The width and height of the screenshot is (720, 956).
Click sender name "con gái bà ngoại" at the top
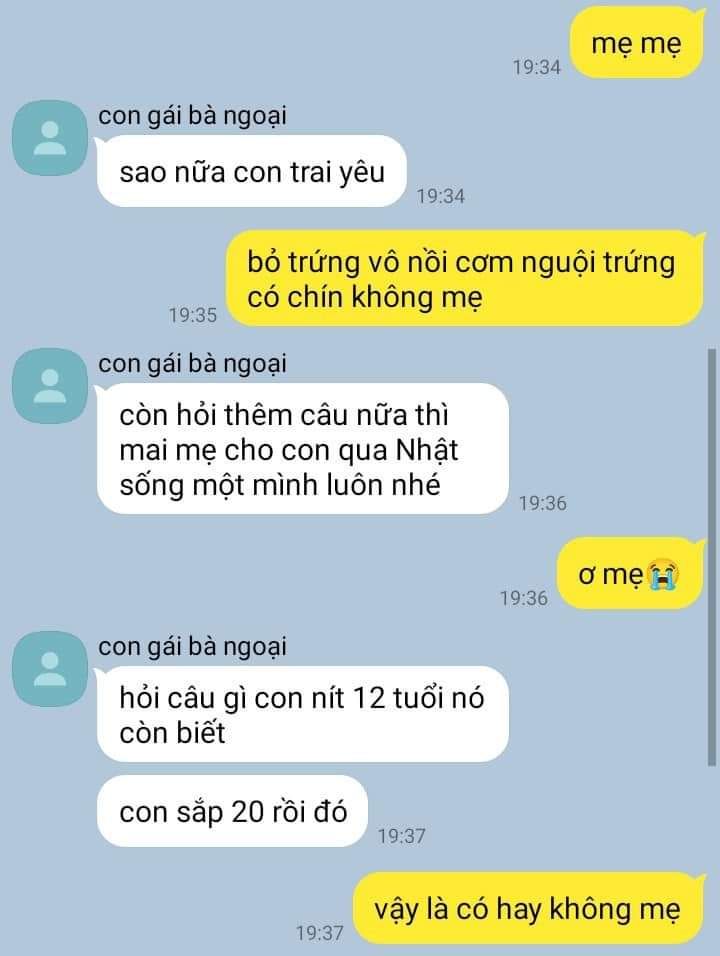pos(192,115)
